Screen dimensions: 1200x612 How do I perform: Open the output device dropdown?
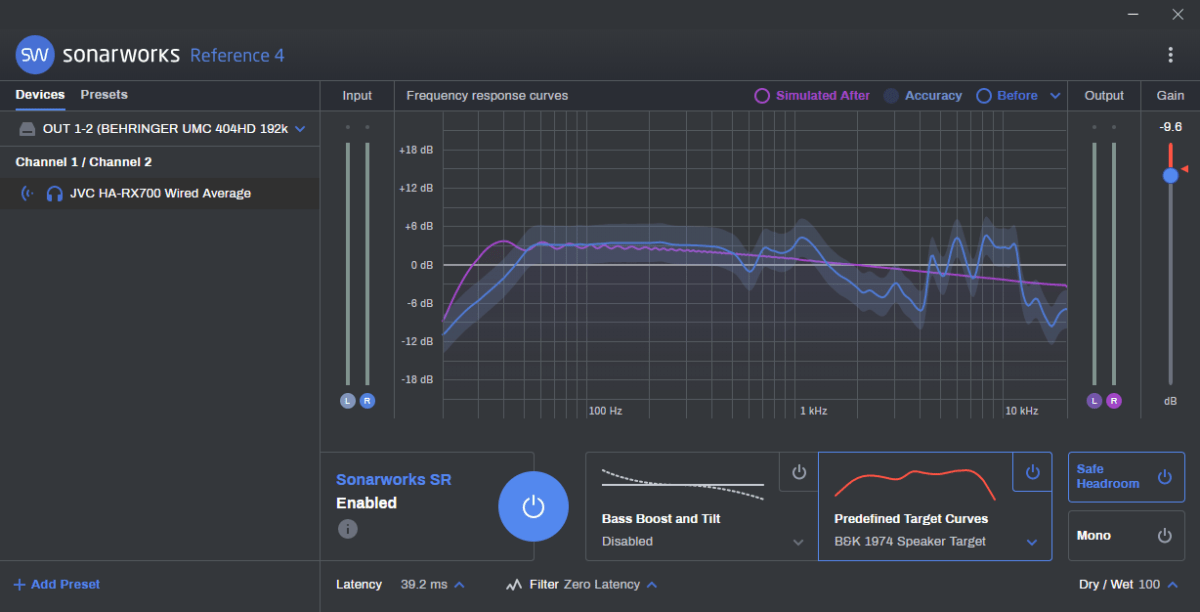tap(160, 129)
